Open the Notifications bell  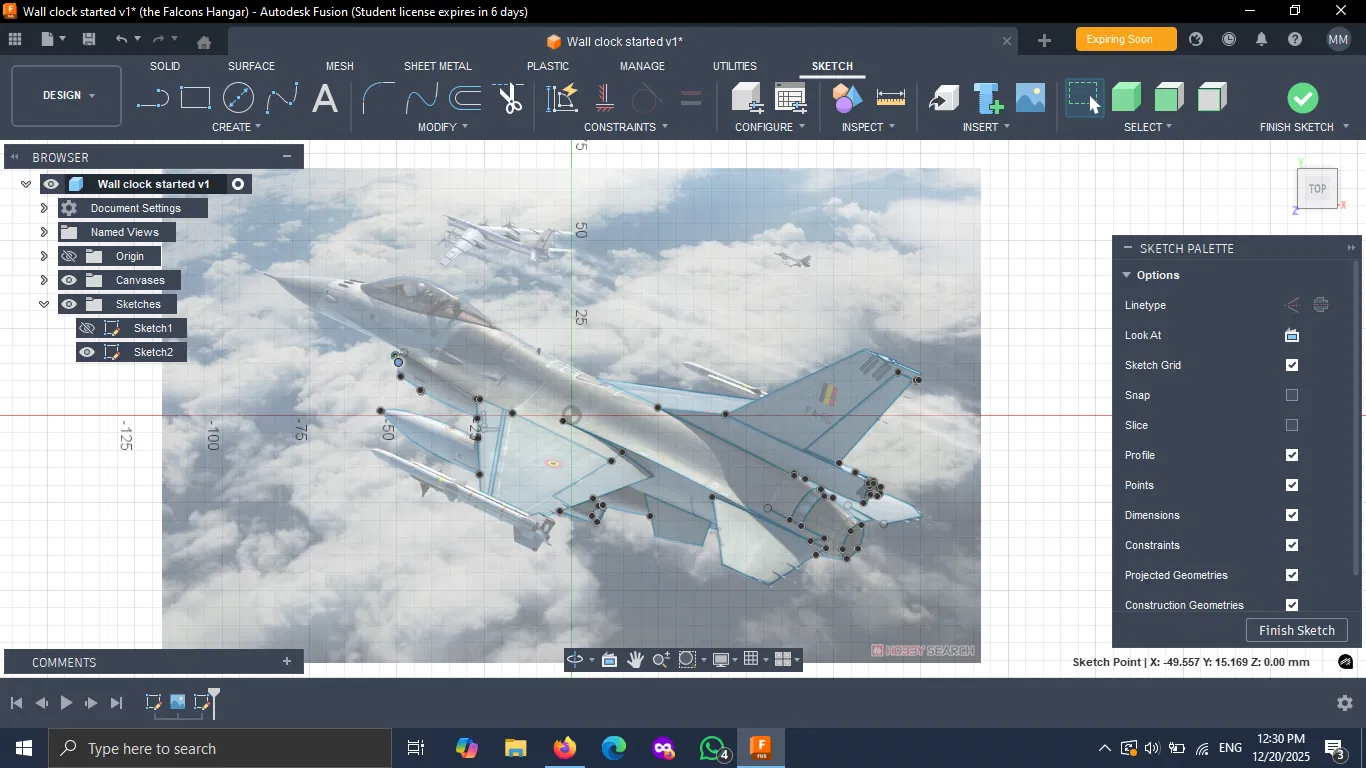1262,40
